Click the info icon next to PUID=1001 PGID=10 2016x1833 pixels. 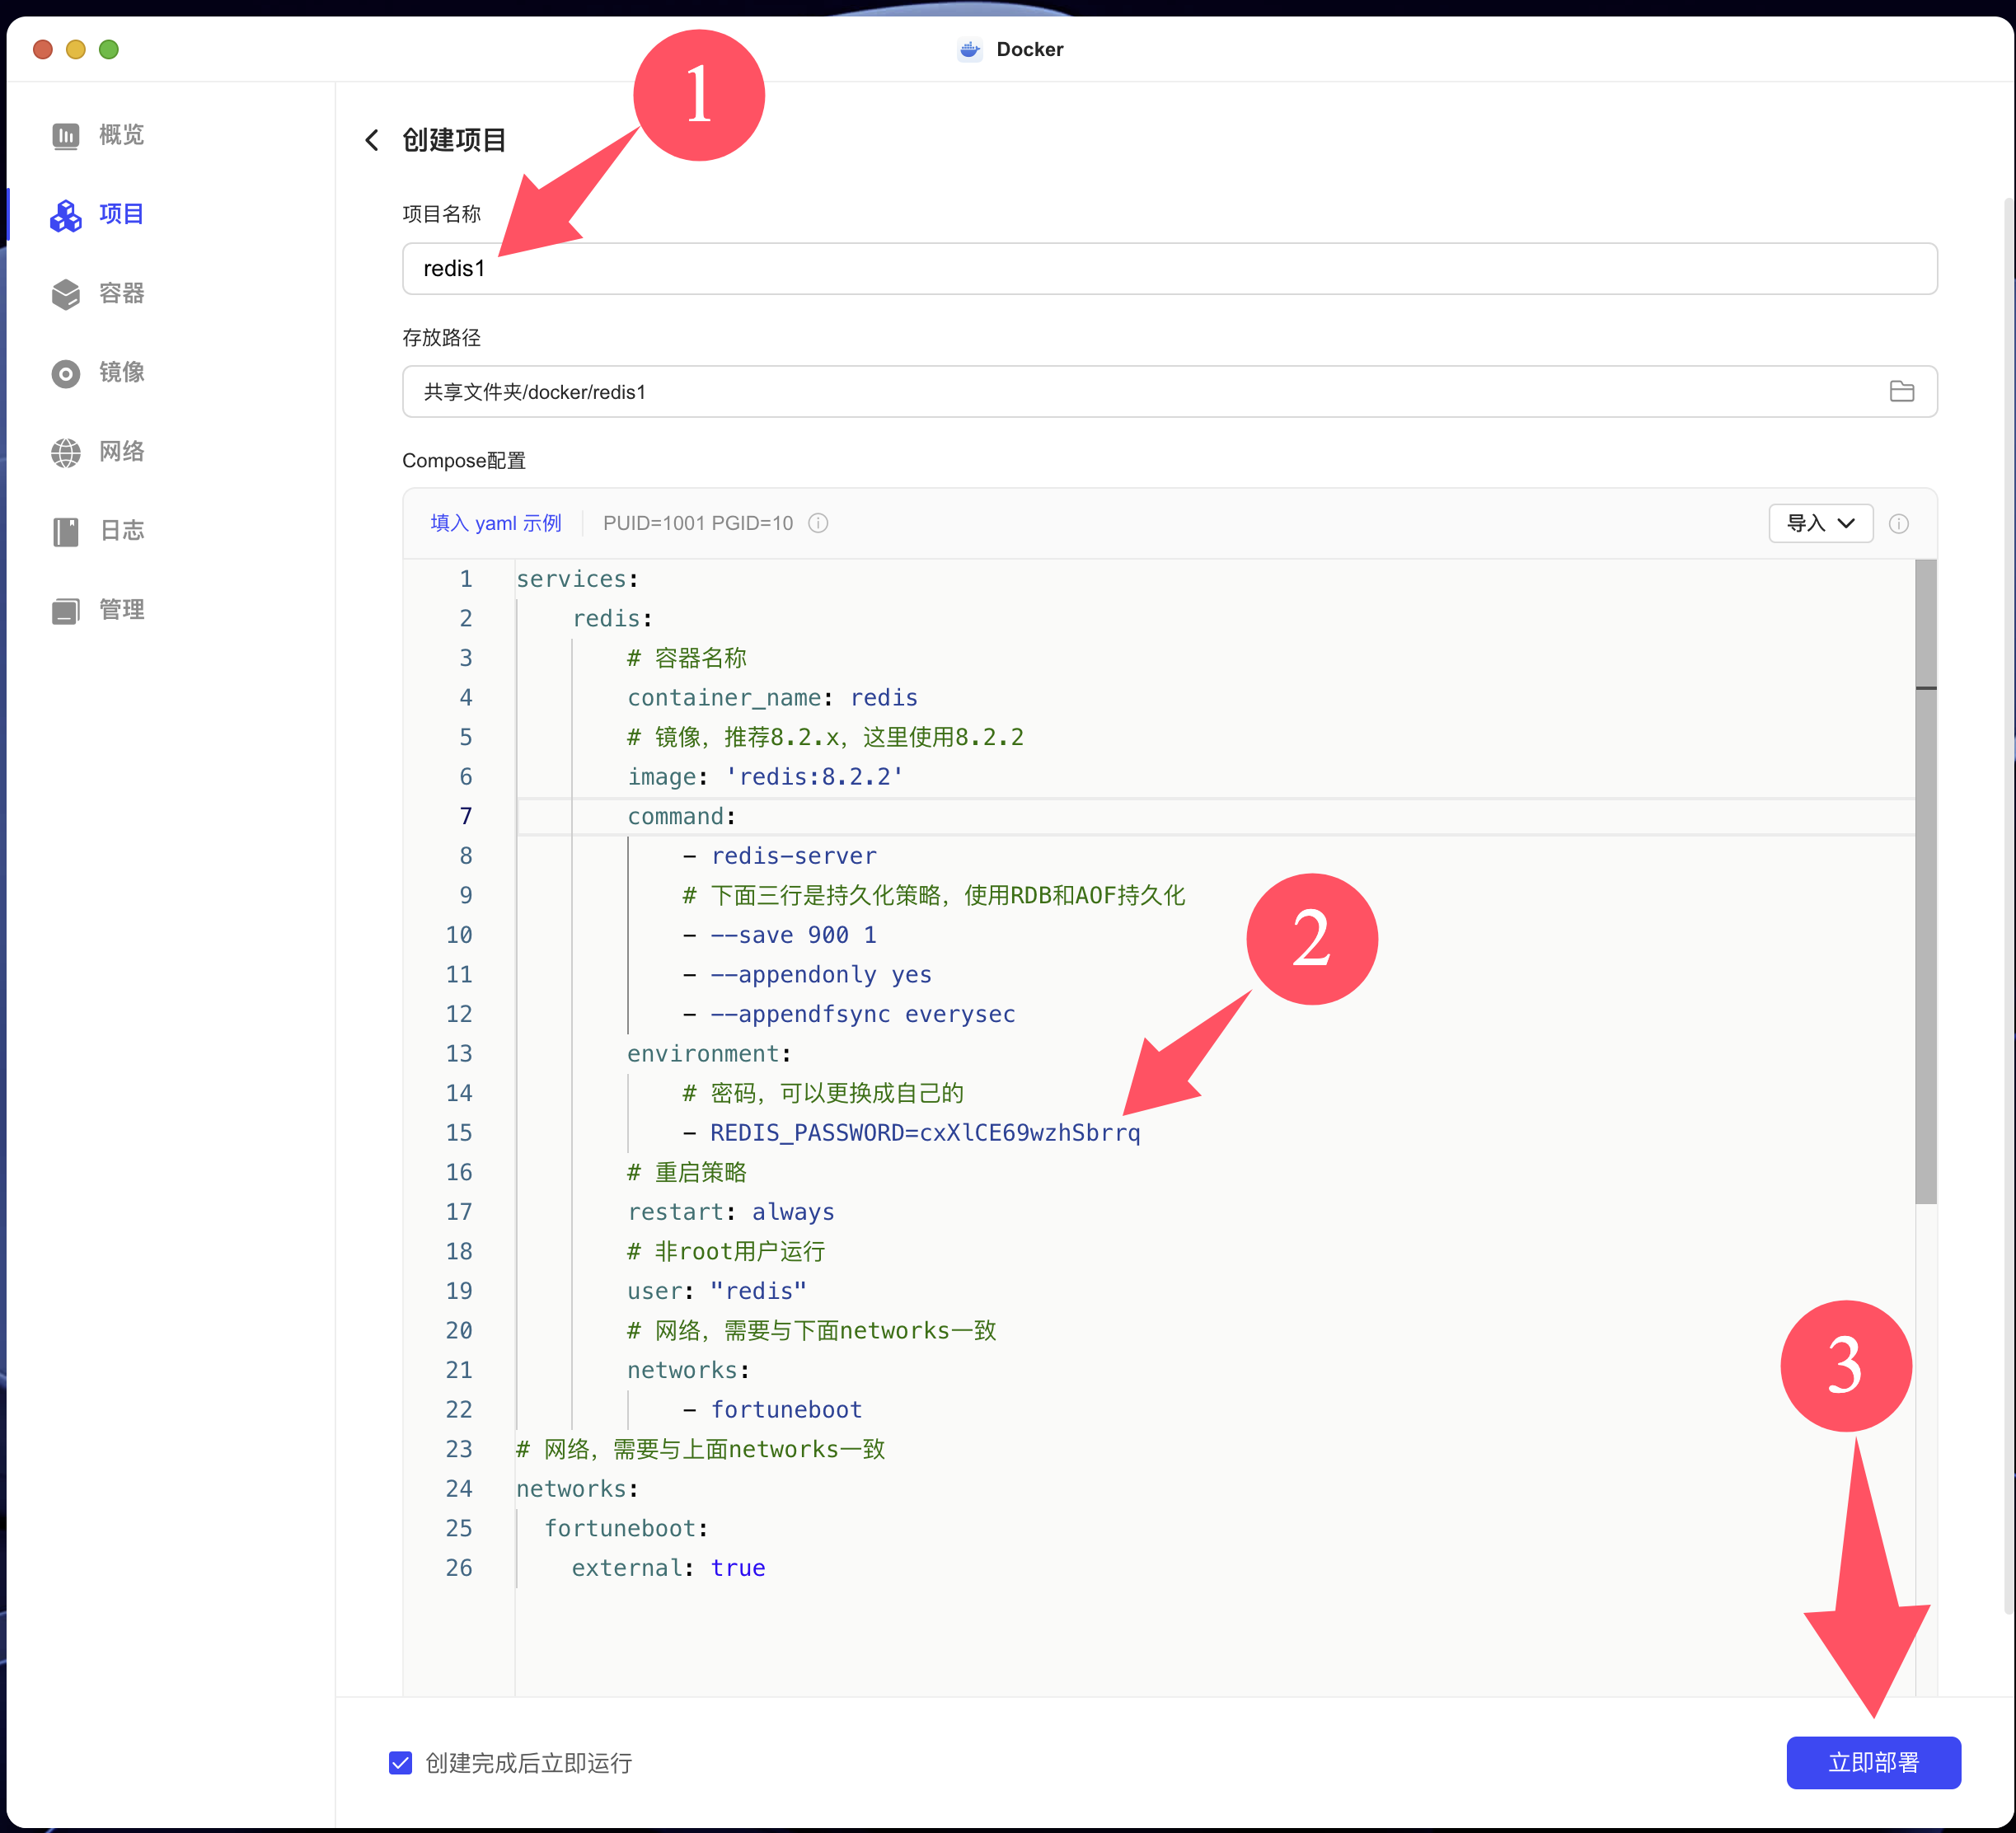pos(818,523)
